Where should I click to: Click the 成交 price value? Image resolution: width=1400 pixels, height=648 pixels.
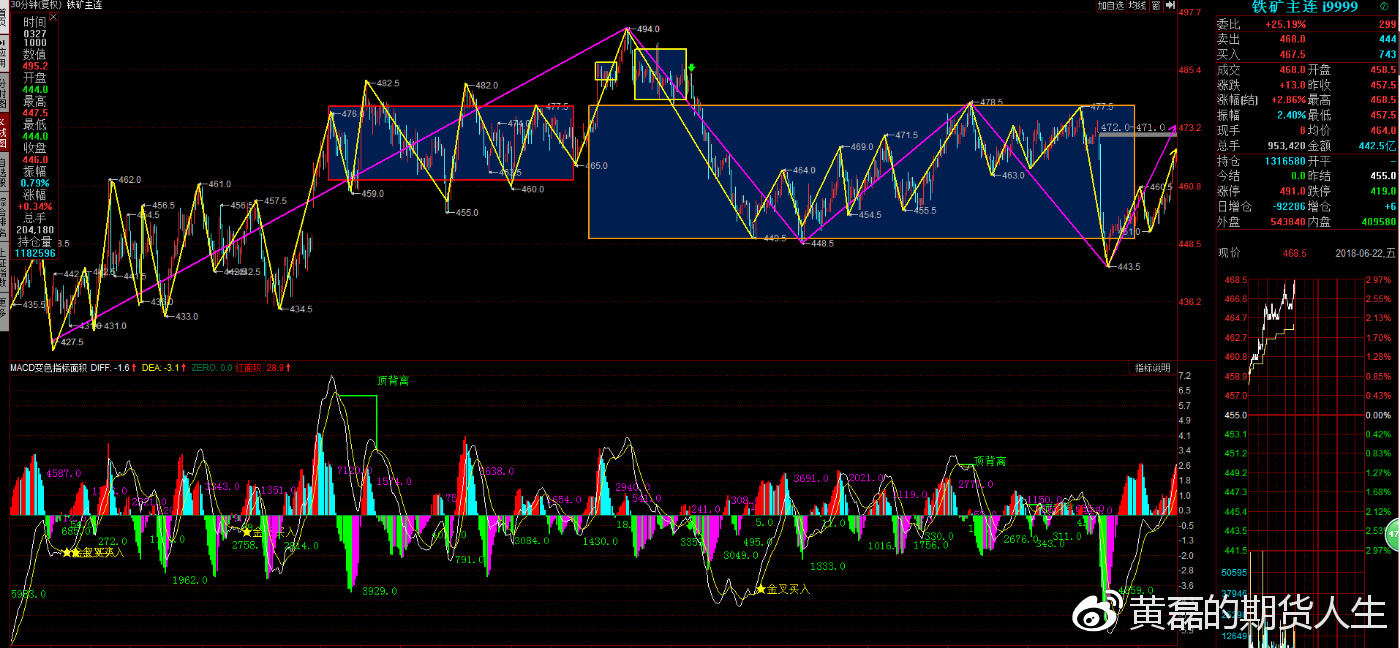pos(1292,70)
